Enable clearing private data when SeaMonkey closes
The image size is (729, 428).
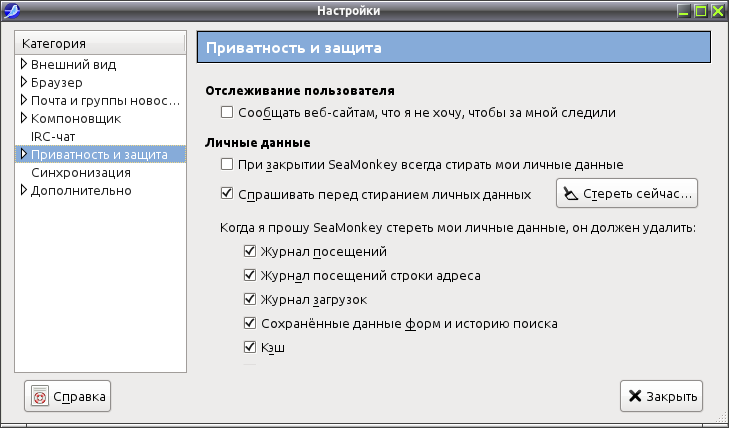[227, 164]
